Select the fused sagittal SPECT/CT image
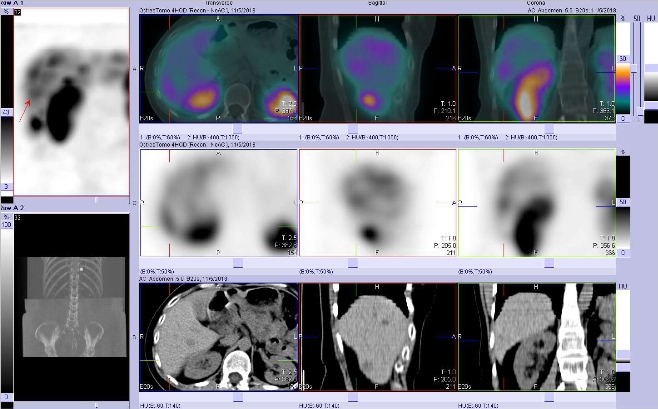The width and height of the screenshot is (658, 409). coord(378,69)
